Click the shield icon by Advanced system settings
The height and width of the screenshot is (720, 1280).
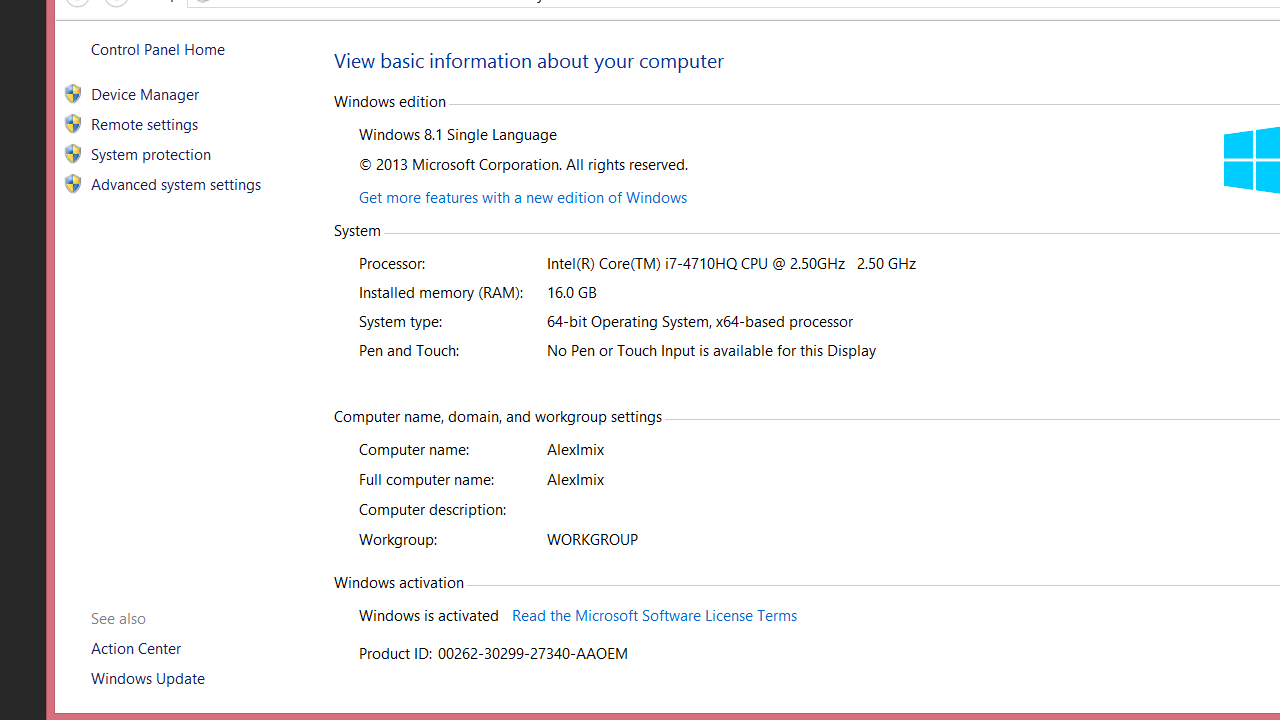[73, 184]
